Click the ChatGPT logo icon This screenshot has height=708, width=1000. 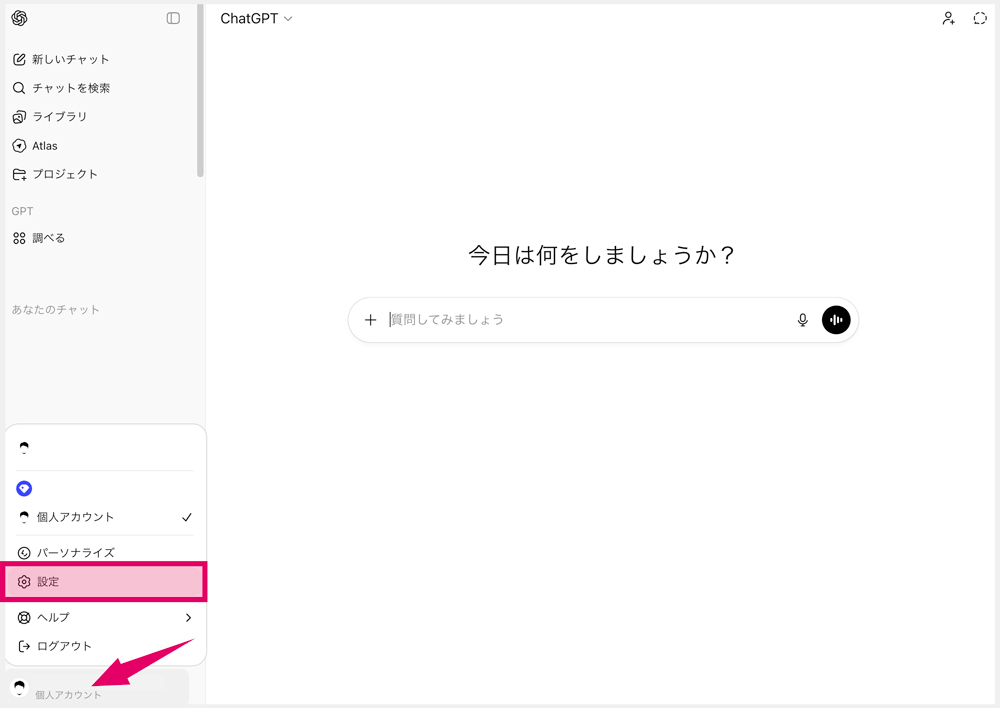coord(19,18)
